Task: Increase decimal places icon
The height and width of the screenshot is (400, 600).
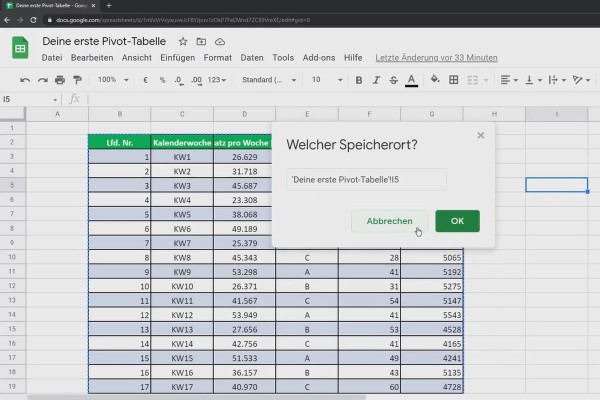Action: pos(197,80)
